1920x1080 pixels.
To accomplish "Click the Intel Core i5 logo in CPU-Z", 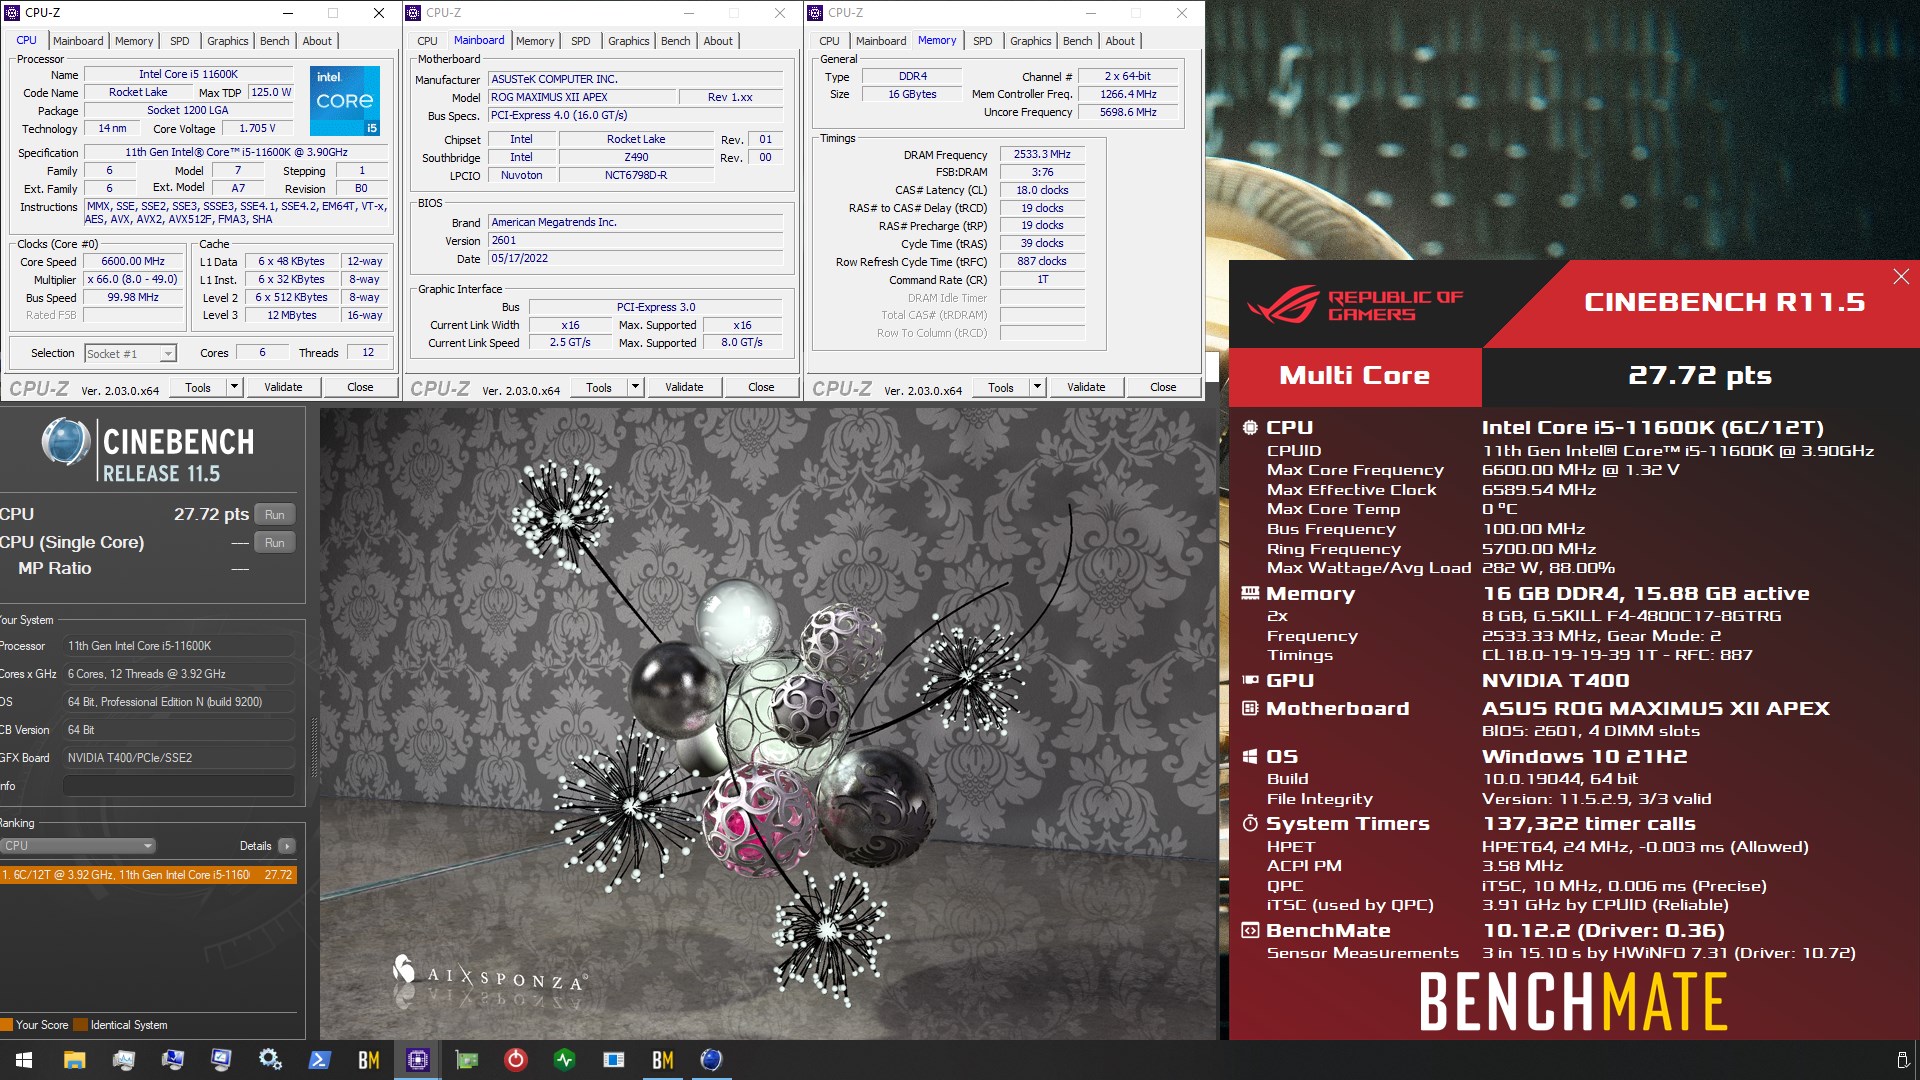I will coord(345,100).
